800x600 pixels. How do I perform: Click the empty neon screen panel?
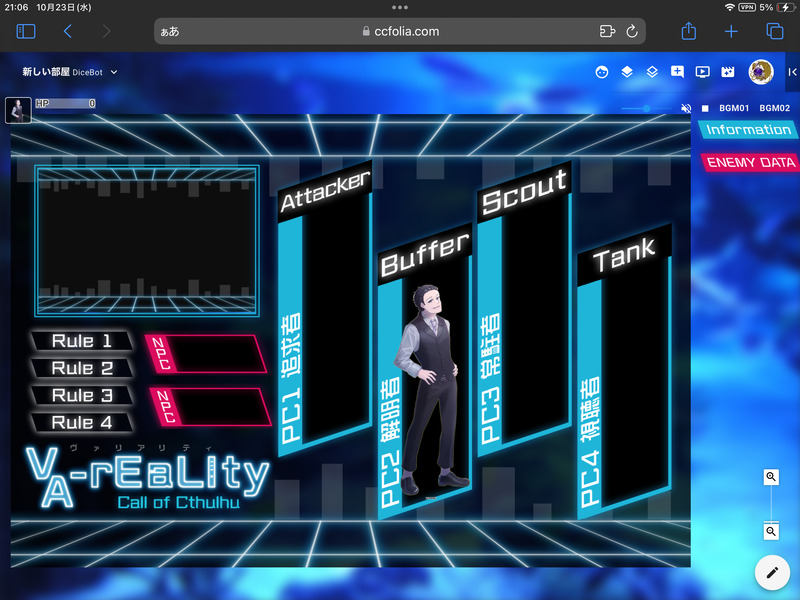coord(147,240)
